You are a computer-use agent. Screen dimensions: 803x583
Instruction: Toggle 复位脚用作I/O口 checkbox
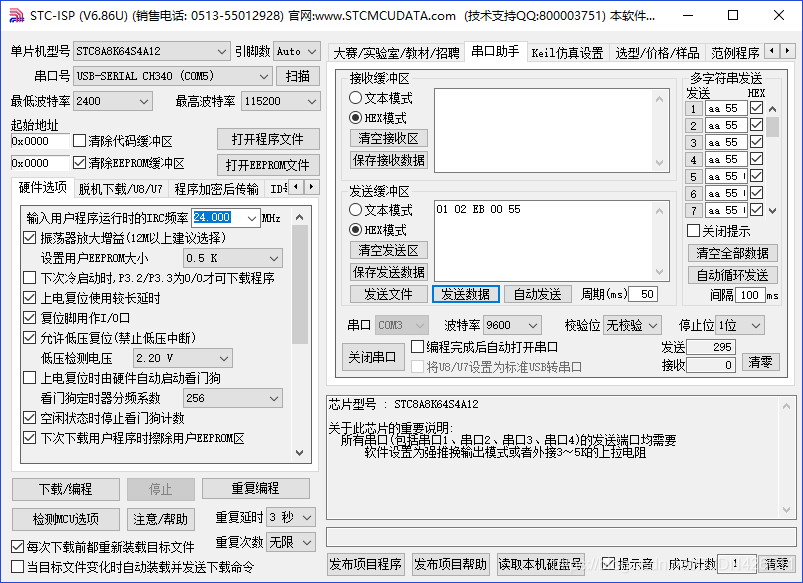click(x=30, y=318)
